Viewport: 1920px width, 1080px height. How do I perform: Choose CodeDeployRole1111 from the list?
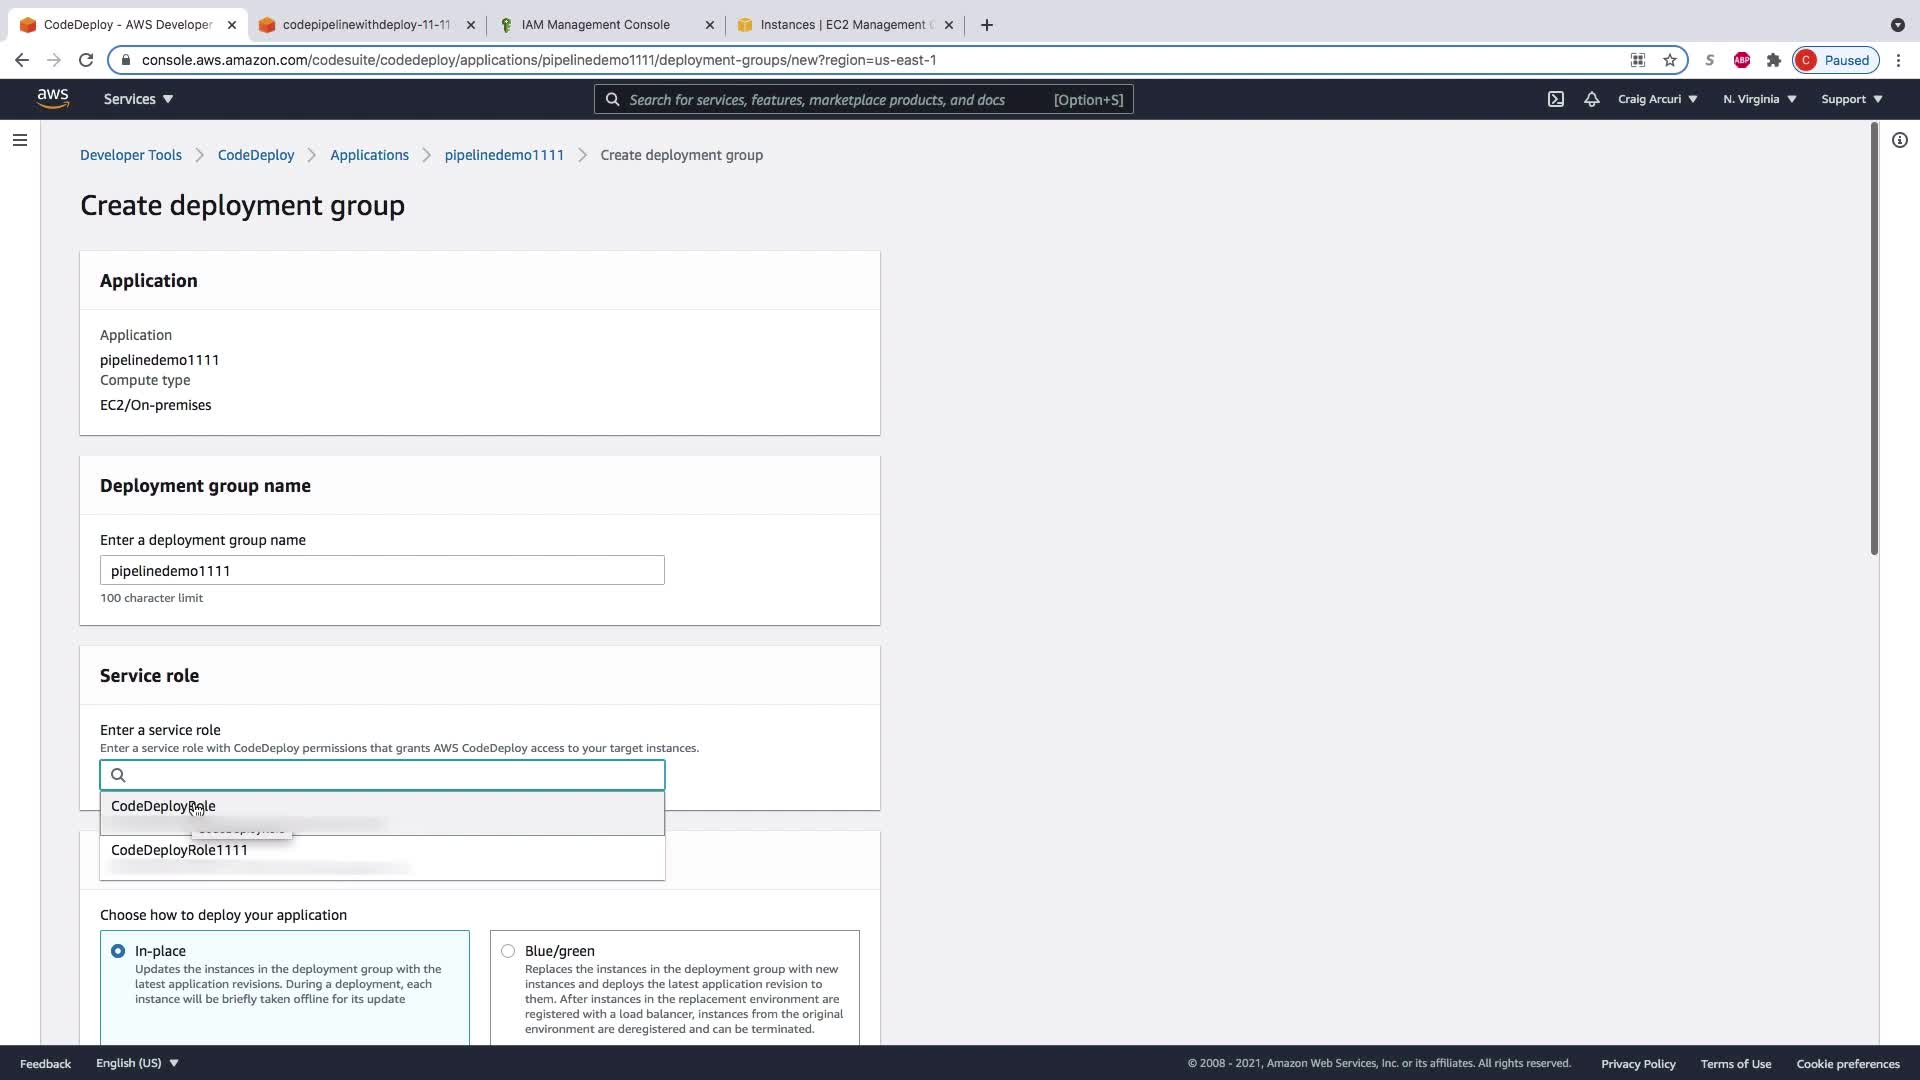click(180, 850)
